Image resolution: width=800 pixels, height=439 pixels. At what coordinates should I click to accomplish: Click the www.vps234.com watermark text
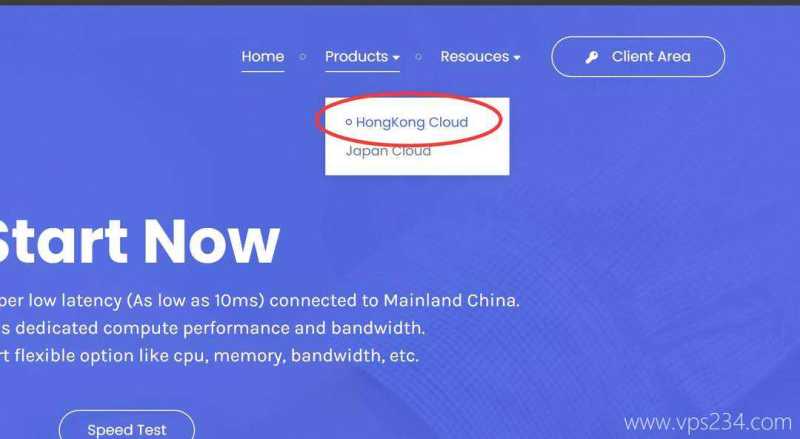click(x=708, y=423)
